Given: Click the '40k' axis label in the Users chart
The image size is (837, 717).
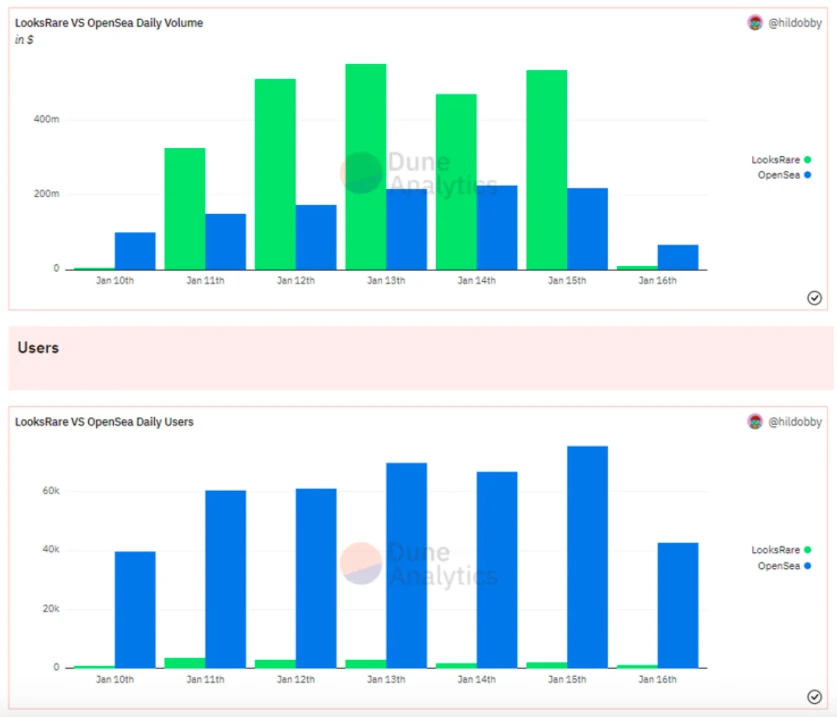Looking at the screenshot, I should pos(51,549).
